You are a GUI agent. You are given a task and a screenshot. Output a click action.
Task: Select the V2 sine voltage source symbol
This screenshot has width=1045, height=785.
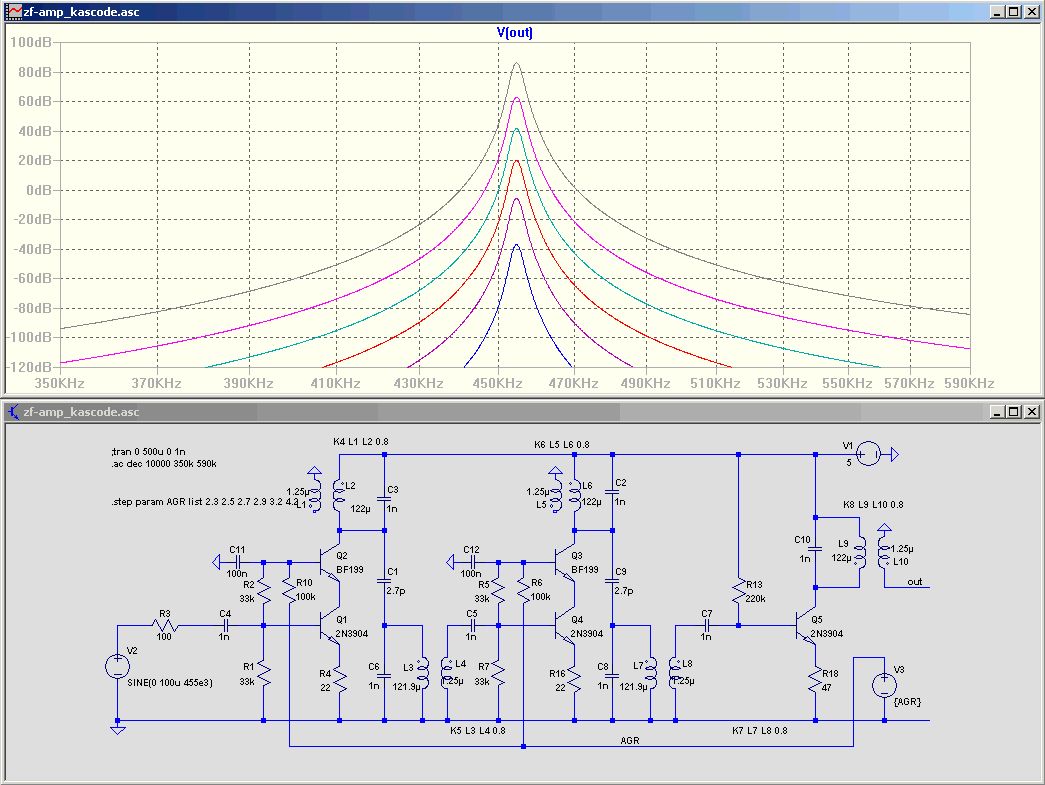pos(117,667)
